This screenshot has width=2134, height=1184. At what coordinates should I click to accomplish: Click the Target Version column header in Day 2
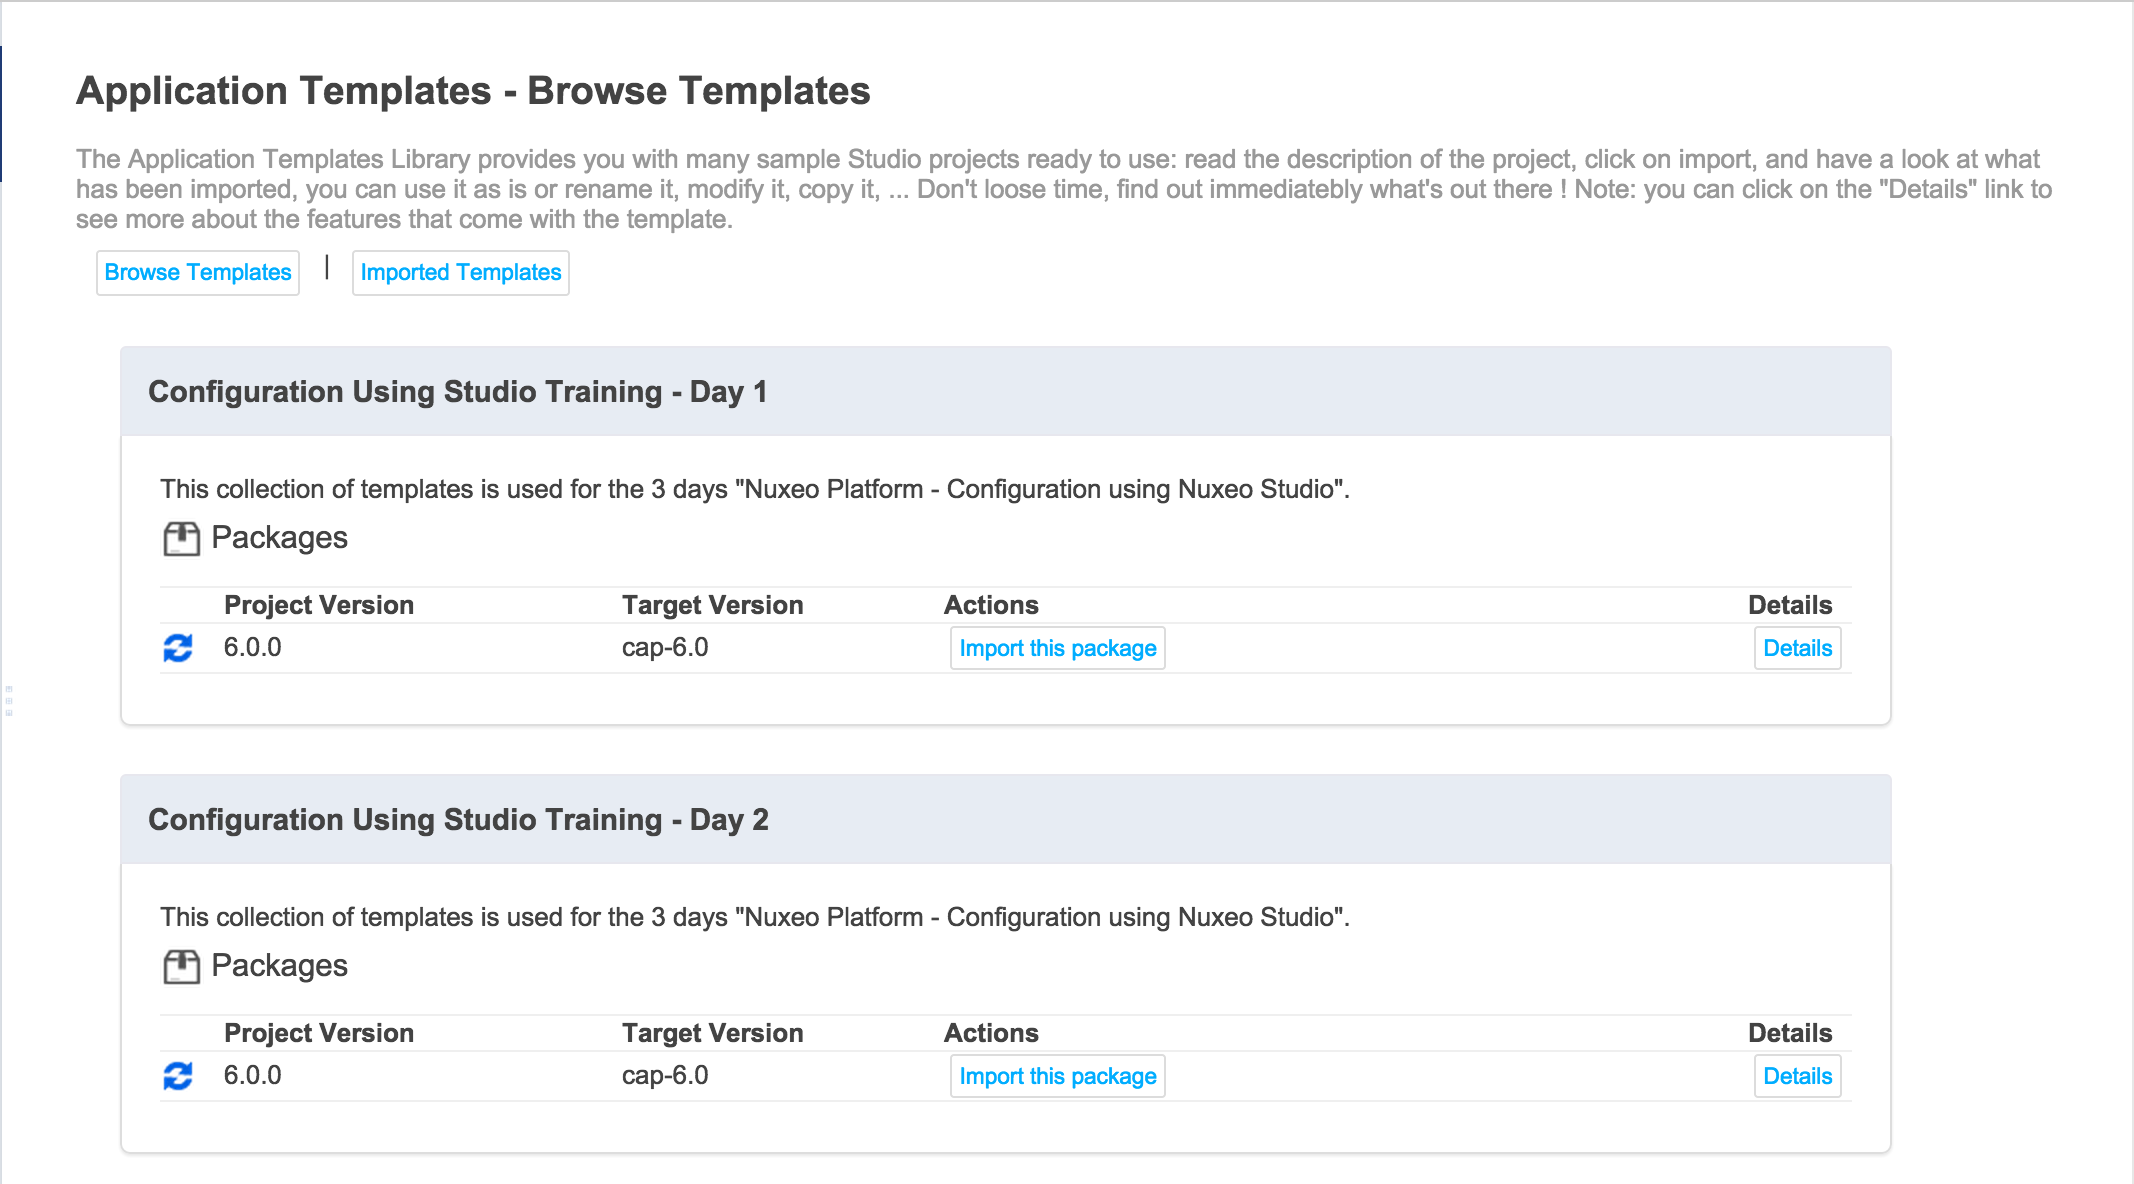pyautogui.click(x=713, y=1033)
